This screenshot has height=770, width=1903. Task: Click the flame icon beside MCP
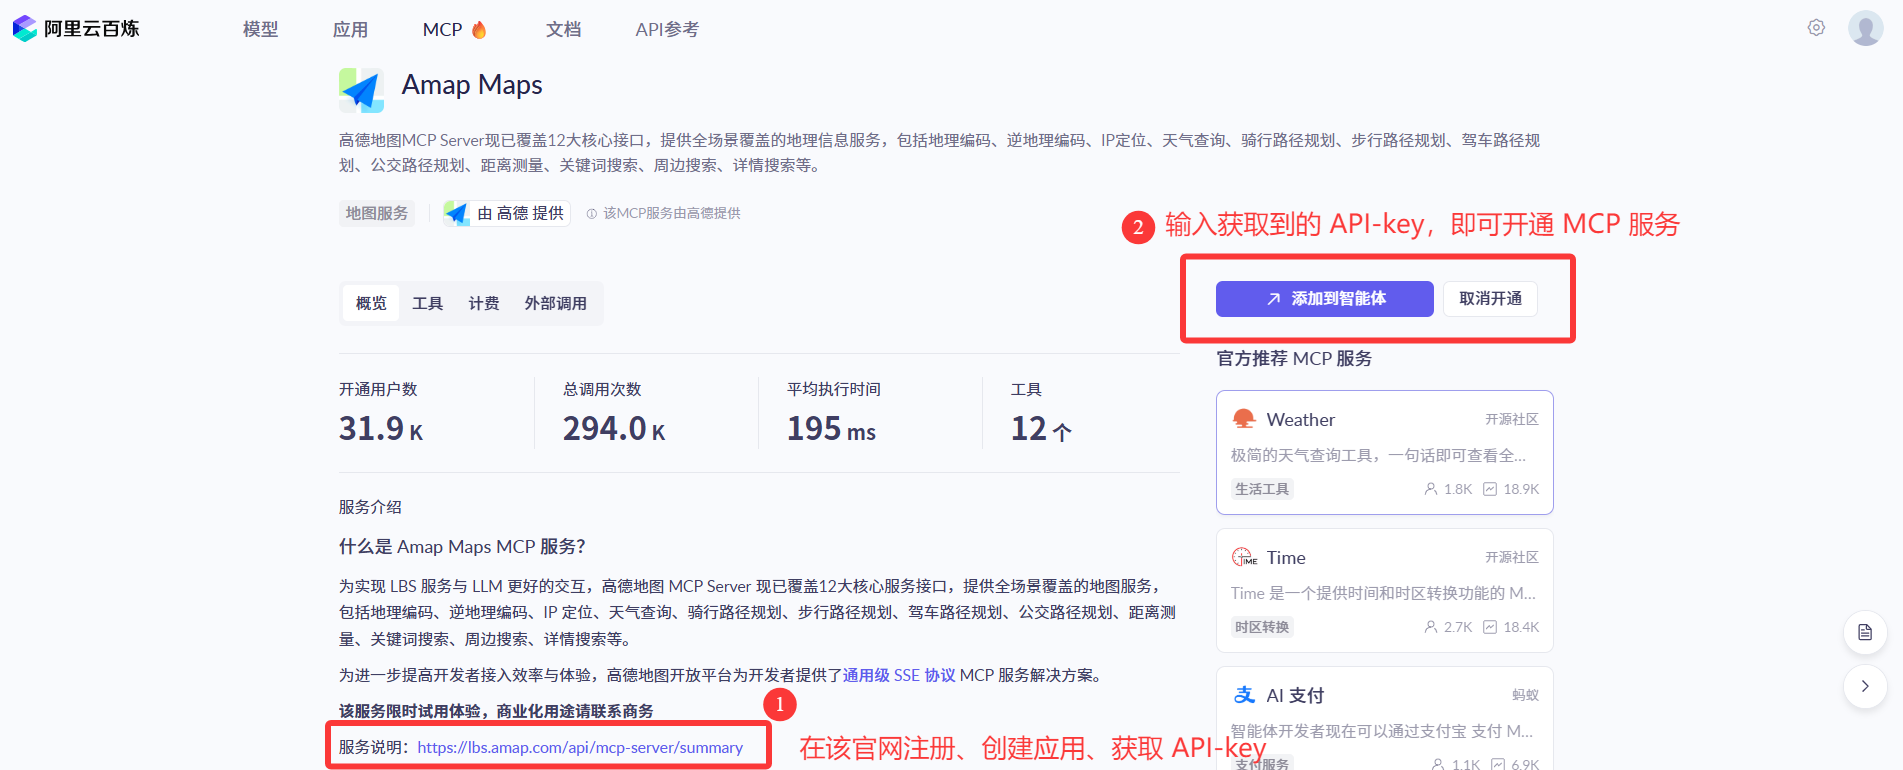pos(479,29)
